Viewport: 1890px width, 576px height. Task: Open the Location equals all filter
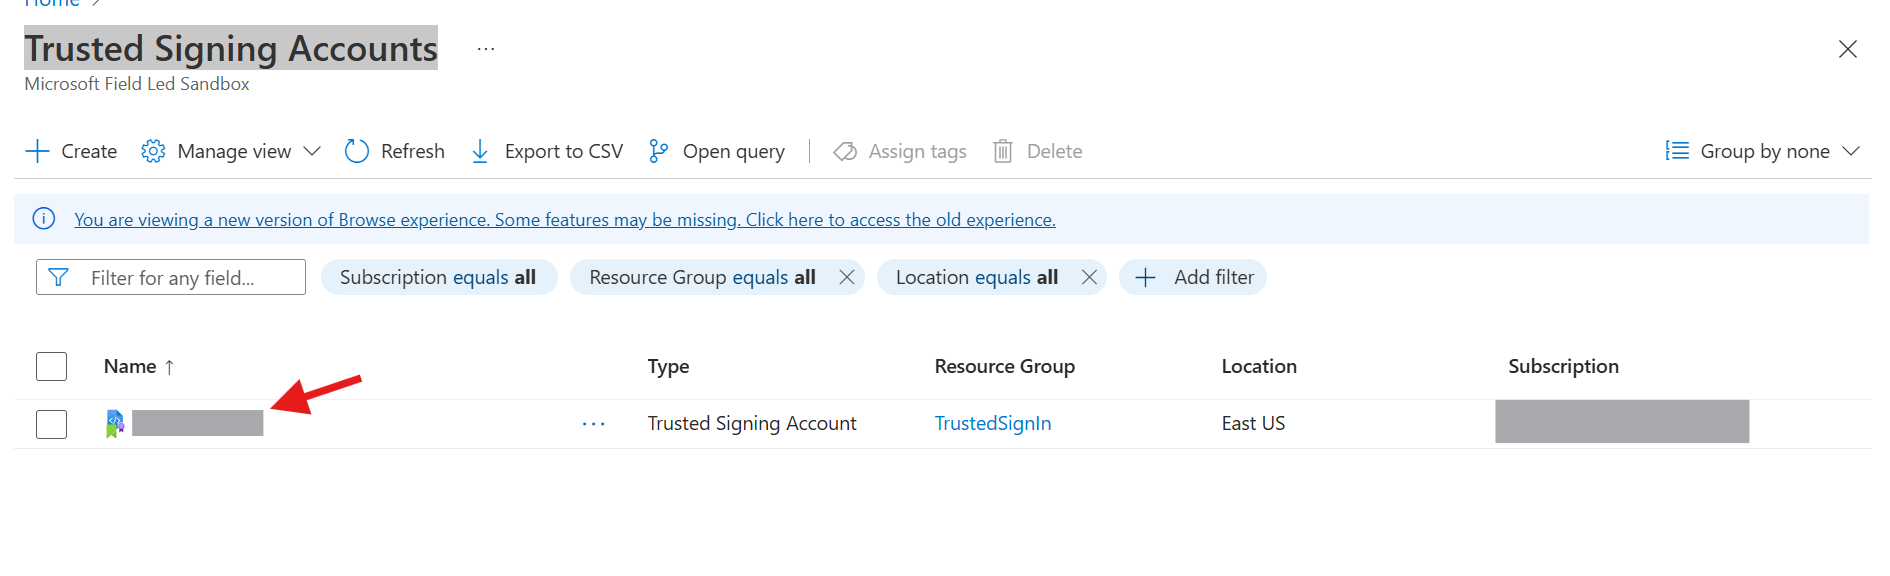coord(977,277)
